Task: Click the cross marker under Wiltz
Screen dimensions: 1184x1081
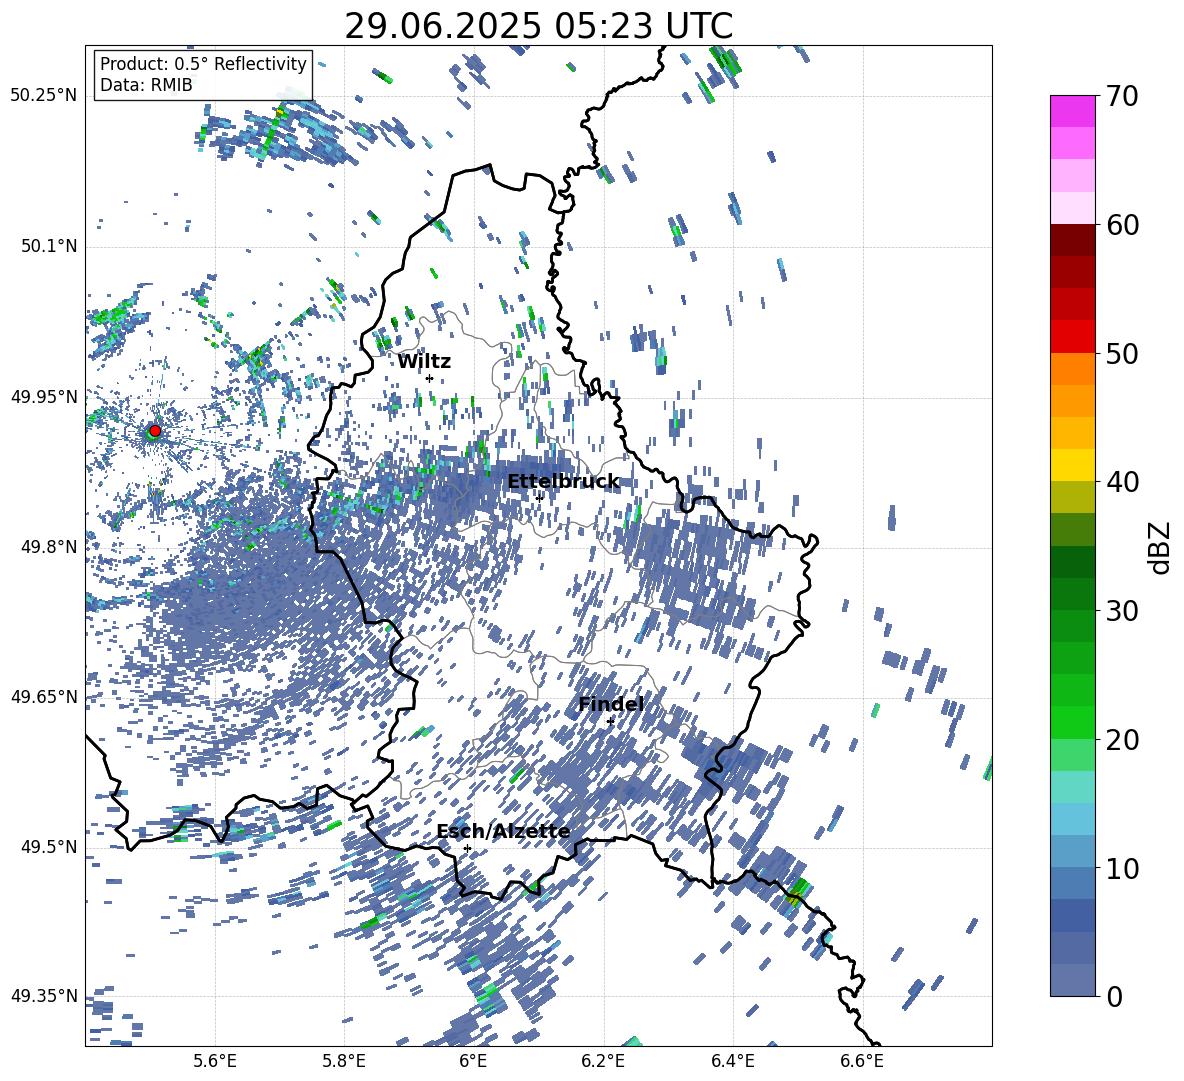Action: [430, 378]
